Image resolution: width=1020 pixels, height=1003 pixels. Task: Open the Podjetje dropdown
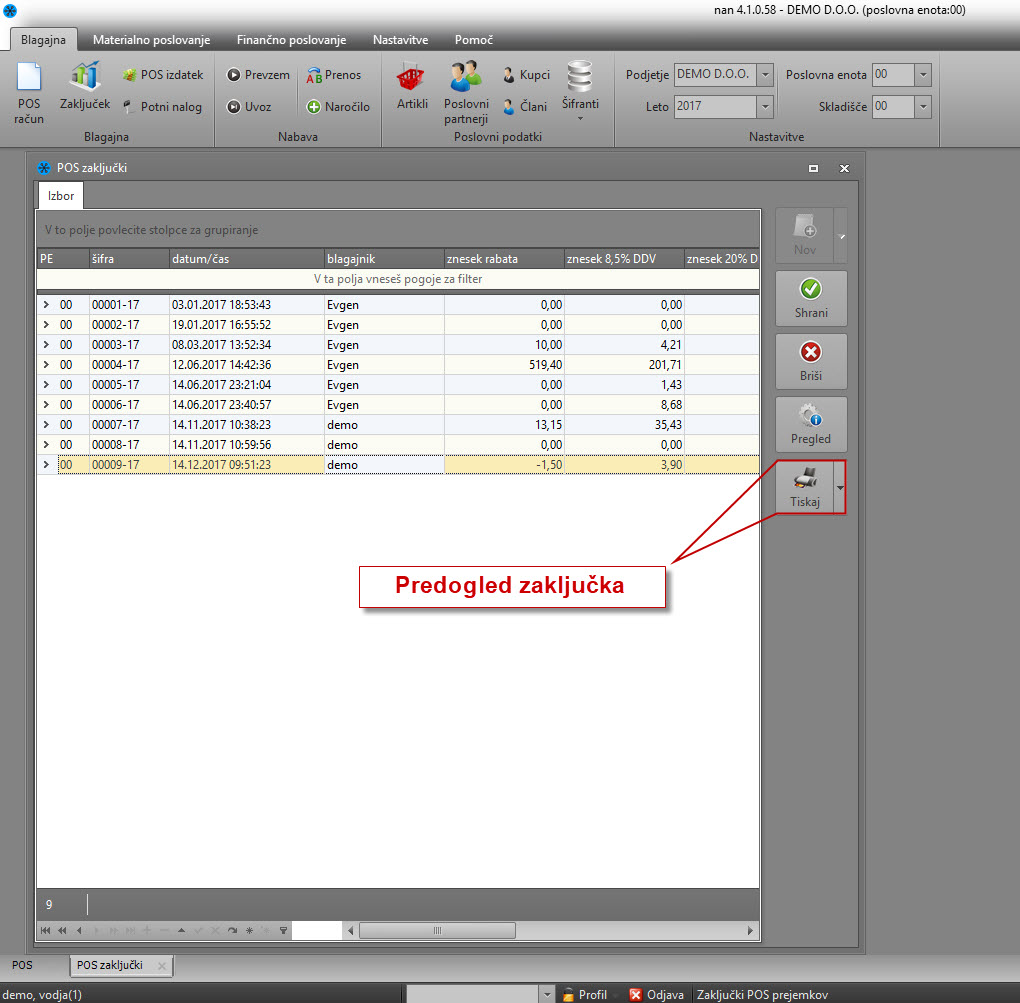[765, 74]
